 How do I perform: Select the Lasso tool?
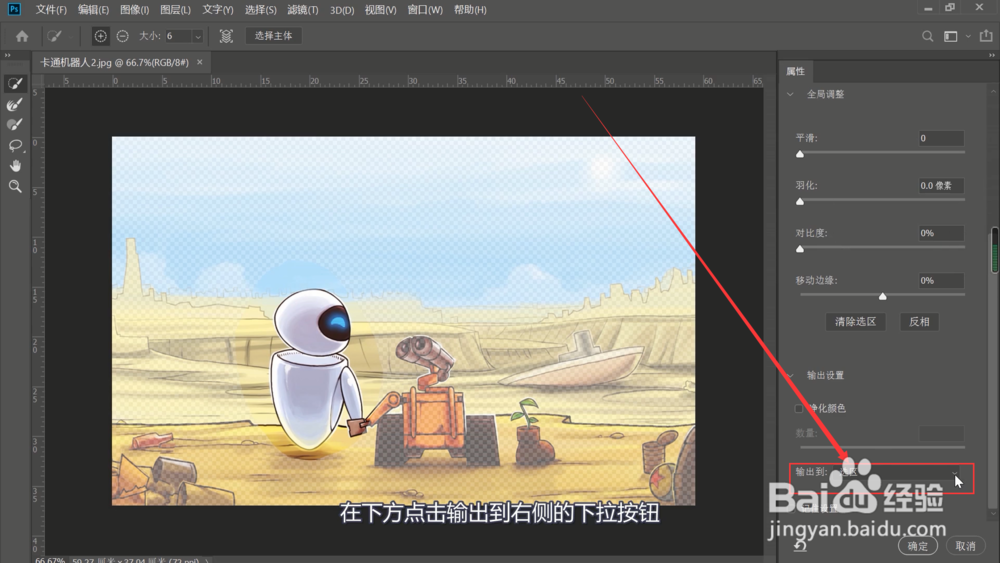15,145
